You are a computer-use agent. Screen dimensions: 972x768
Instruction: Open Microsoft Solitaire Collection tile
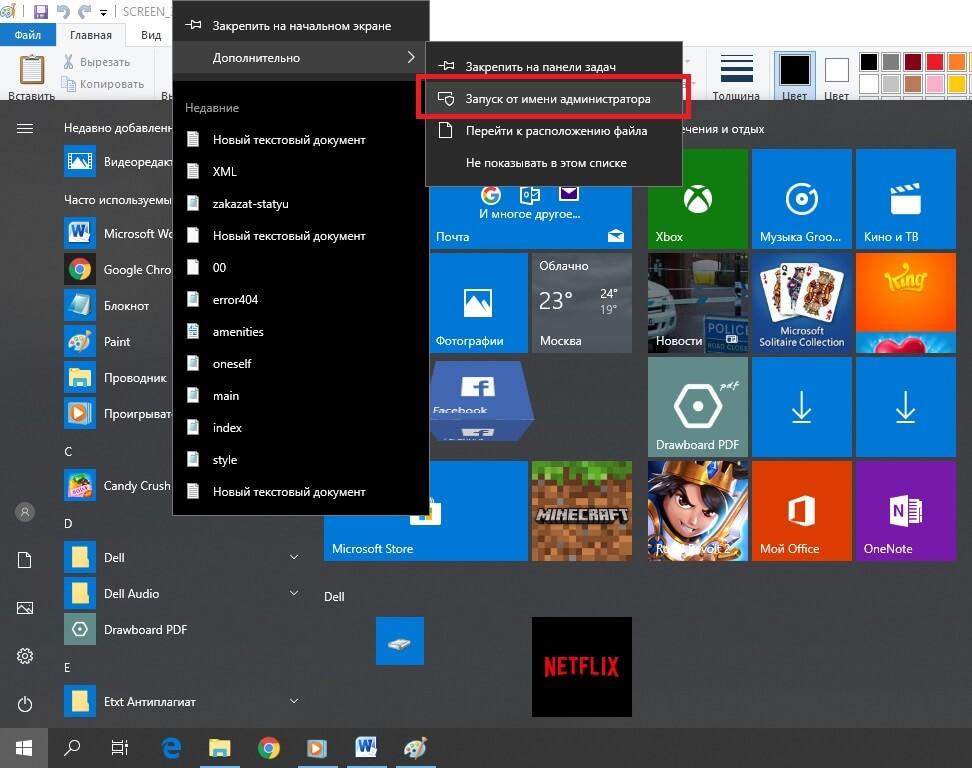(x=802, y=303)
